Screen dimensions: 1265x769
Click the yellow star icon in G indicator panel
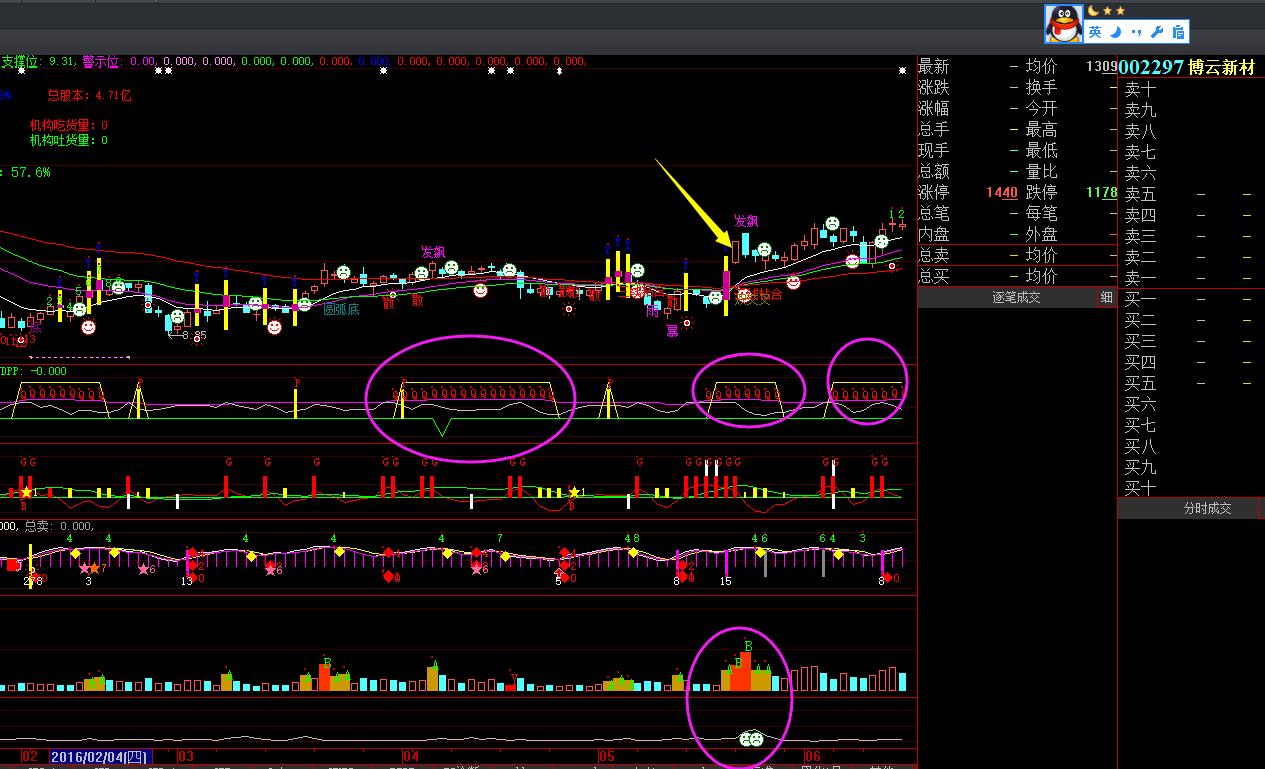point(26,492)
